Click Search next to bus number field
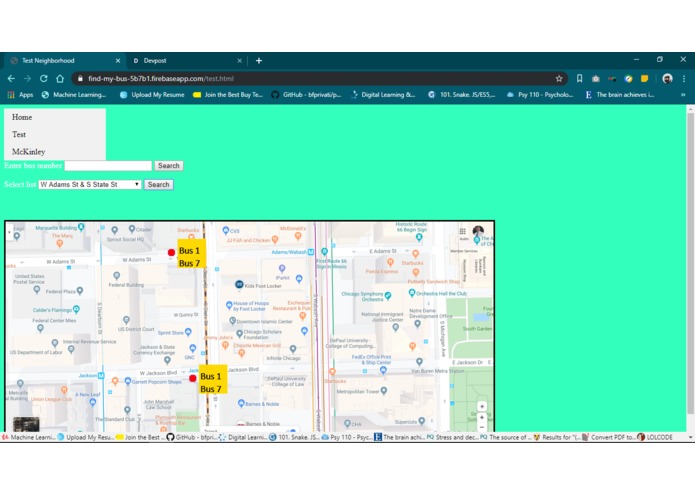 (x=168, y=166)
